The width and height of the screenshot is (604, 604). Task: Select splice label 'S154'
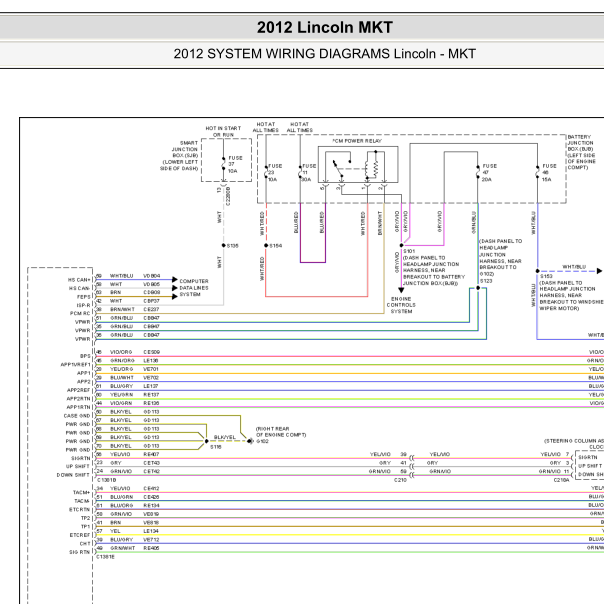[x=275, y=246]
